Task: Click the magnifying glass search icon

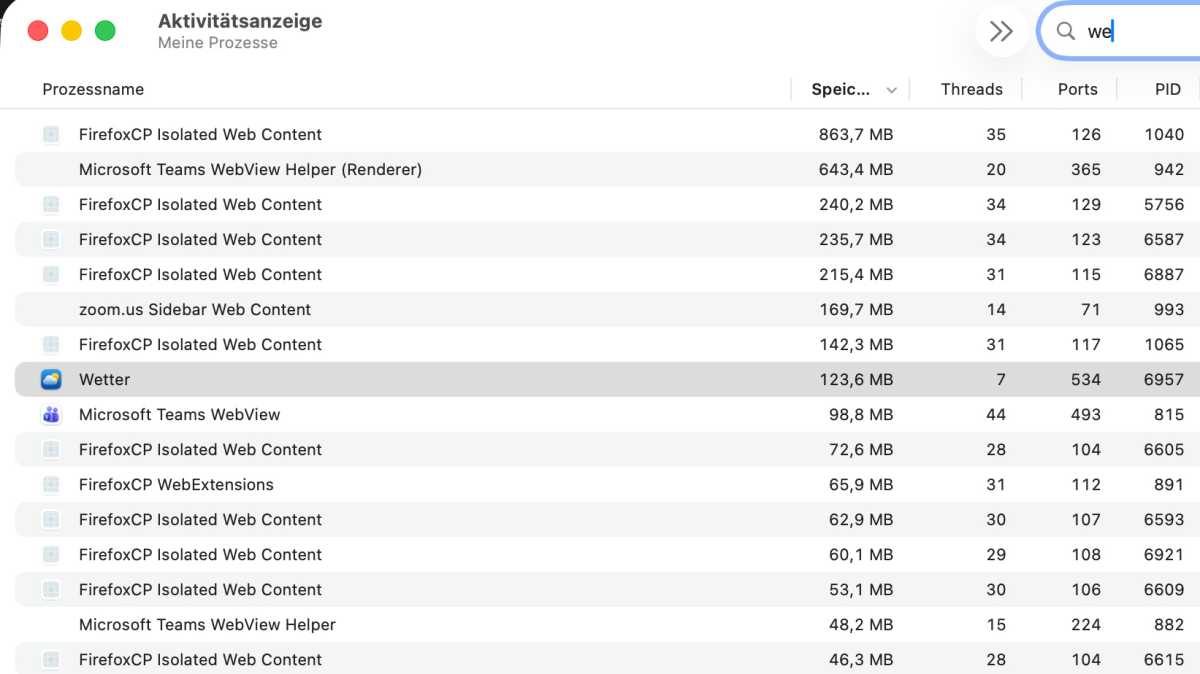Action: 1066,31
